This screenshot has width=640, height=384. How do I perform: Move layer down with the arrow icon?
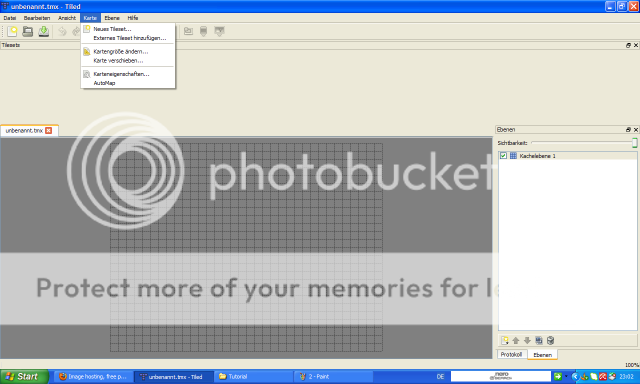[x=527, y=340]
